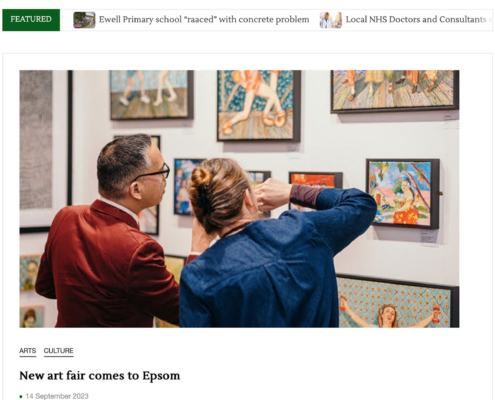Open Local NHS Doctors and Consultants story
The image size is (495, 400).
coord(418,20)
